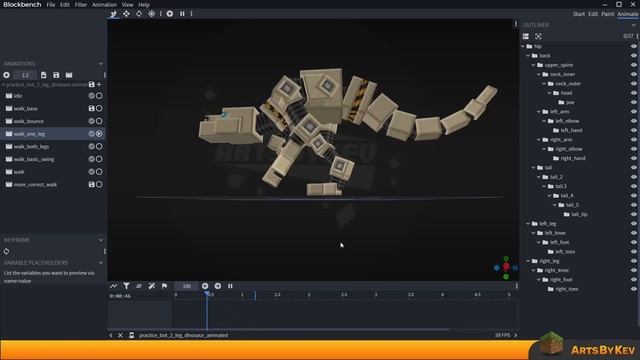Open the Animation menu
Screen dimensions: 640x360
point(104,5)
